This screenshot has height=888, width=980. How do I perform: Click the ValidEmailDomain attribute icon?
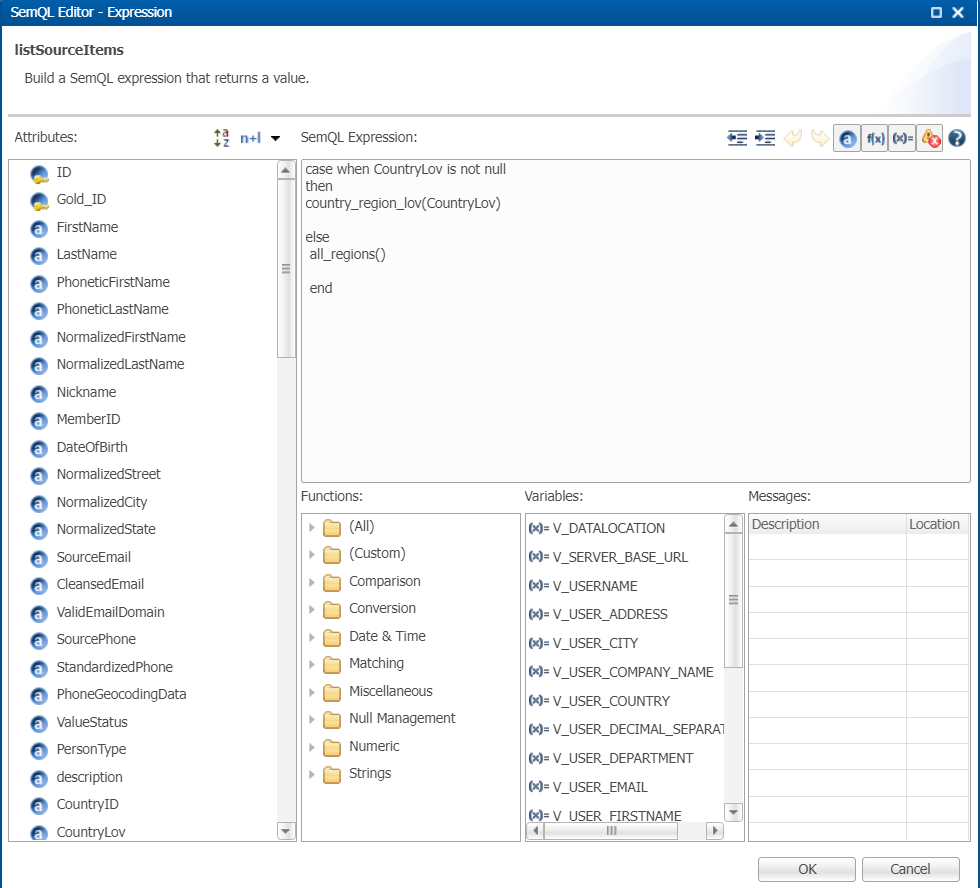39,614
